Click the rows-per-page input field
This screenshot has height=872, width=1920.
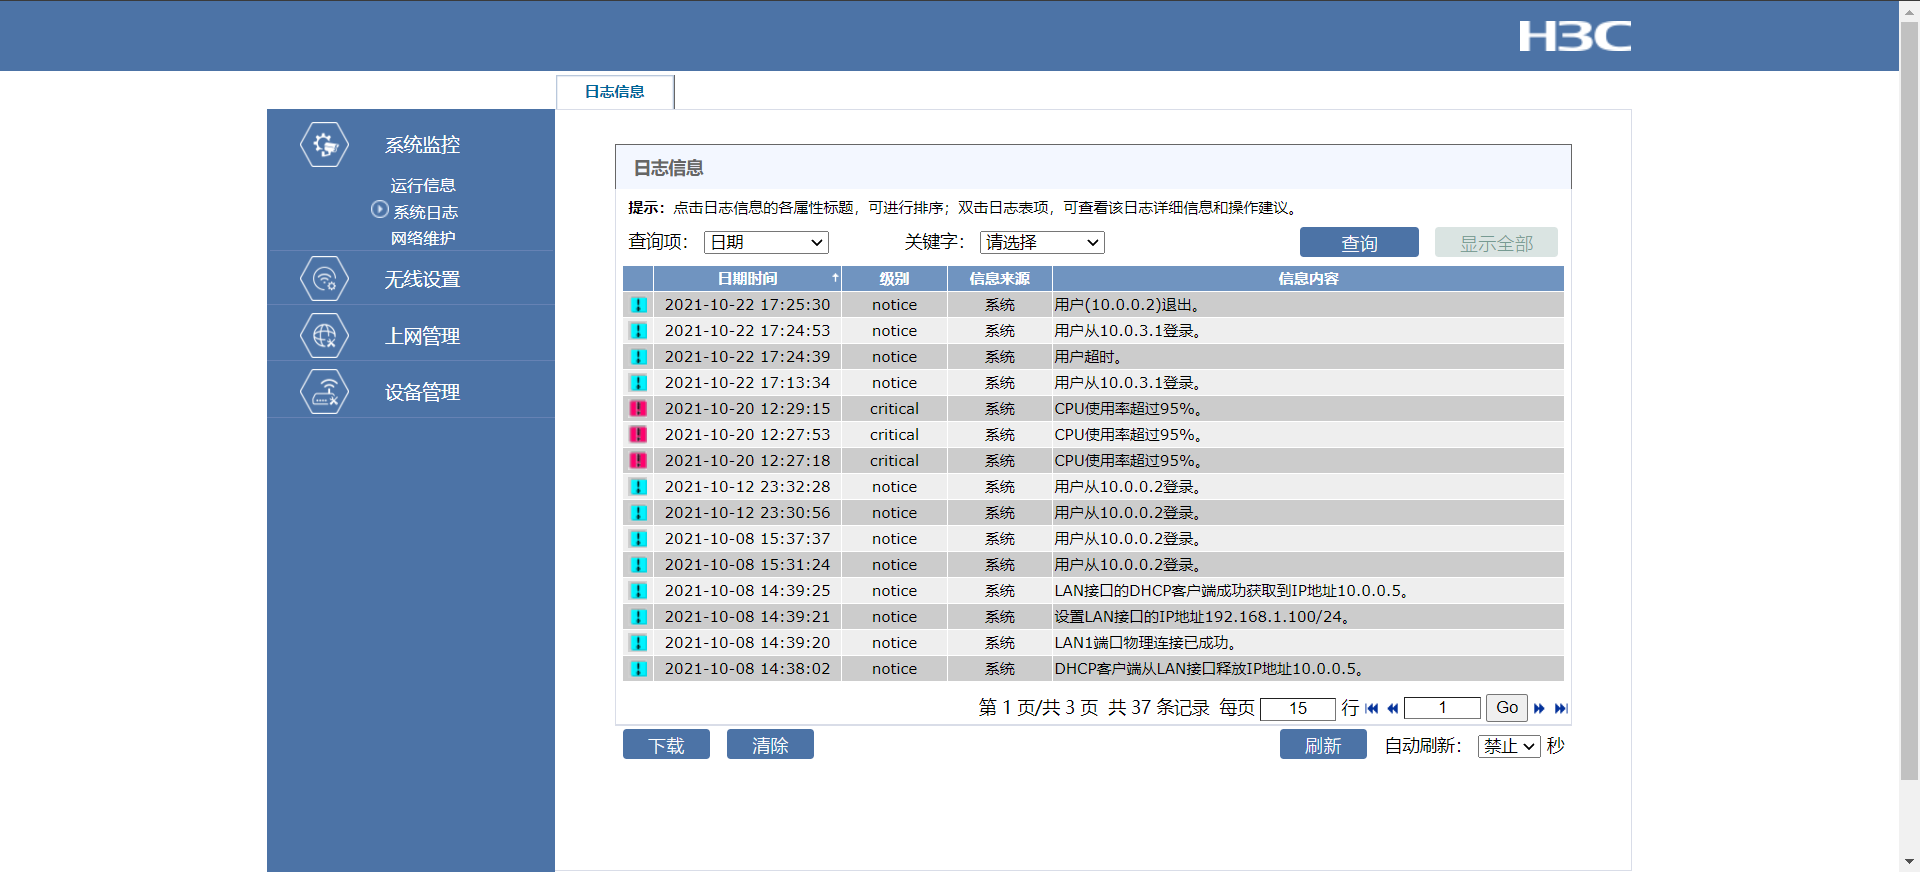tap(1297, 708)
